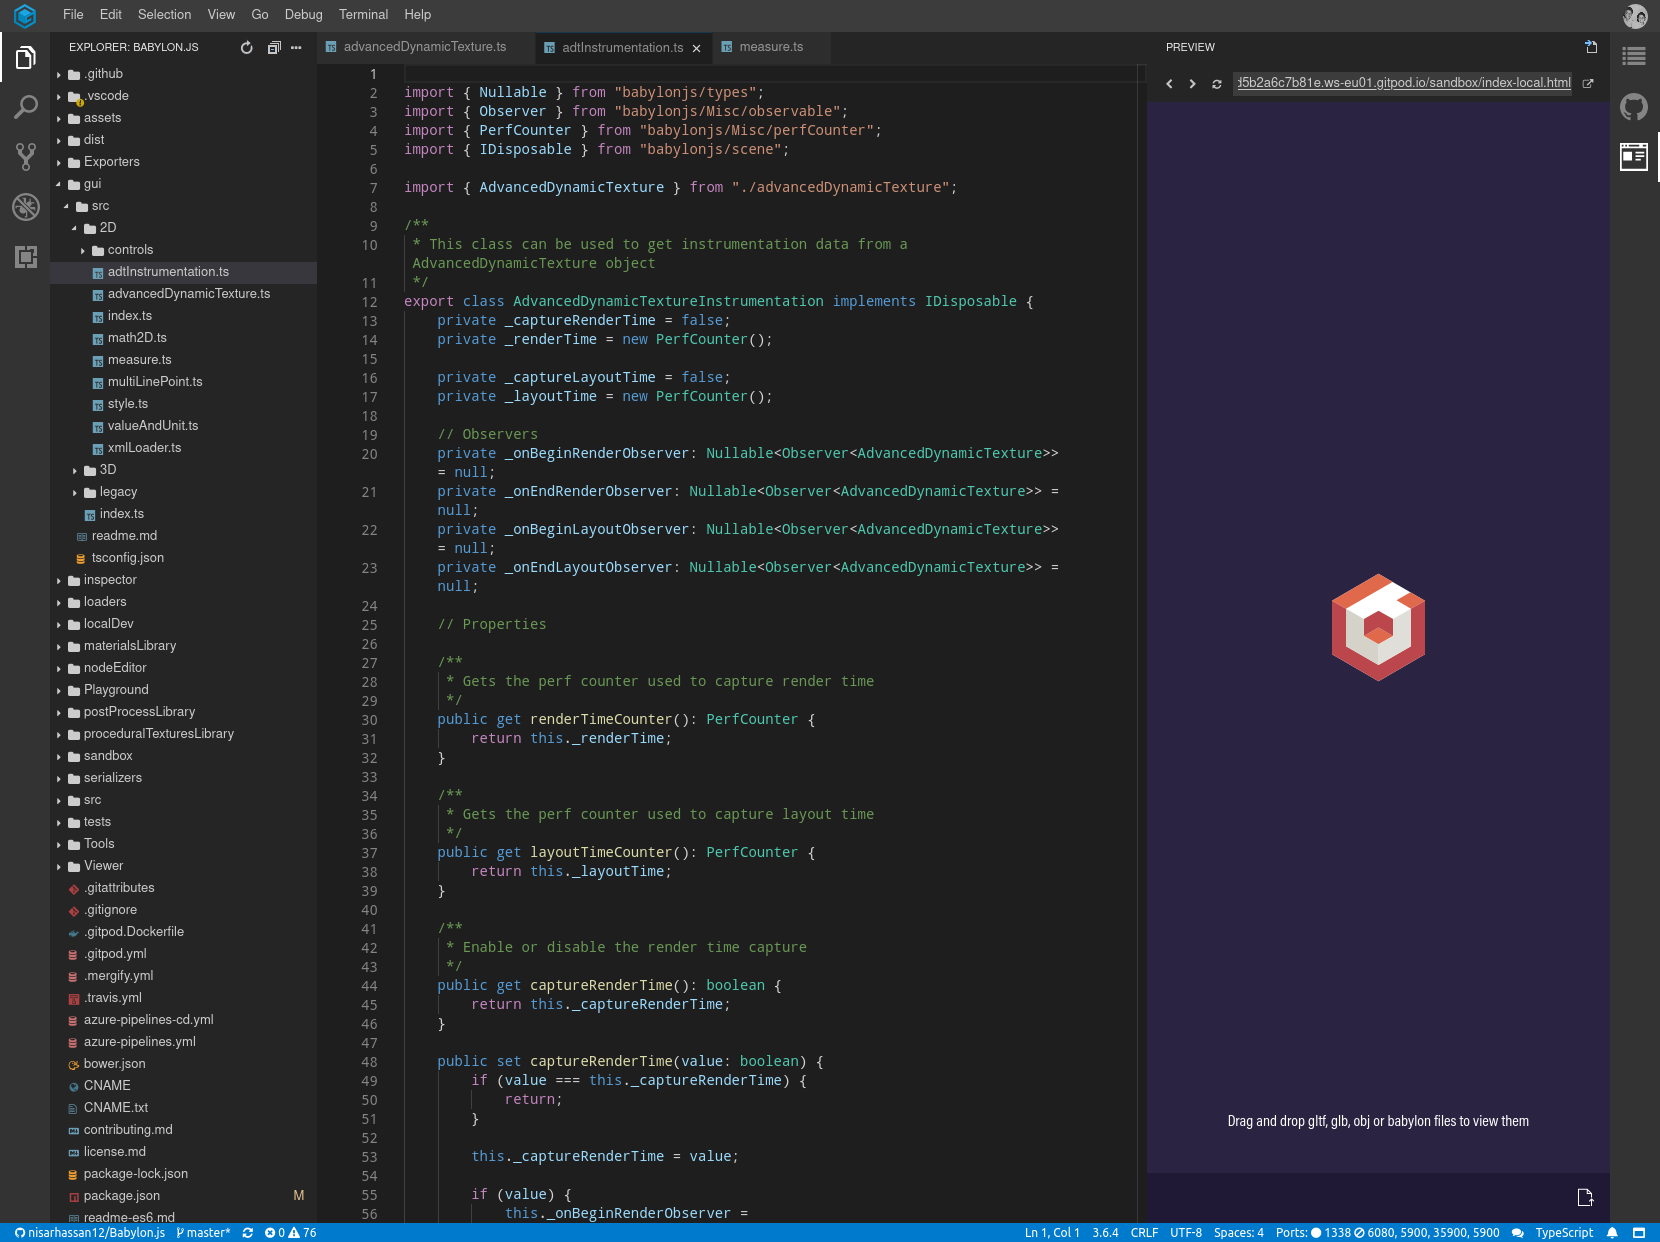This screenshot has height=1242, width=1660.
Task: Open tsconfig.json in gui folder
Action: click(x=183, y=558)
